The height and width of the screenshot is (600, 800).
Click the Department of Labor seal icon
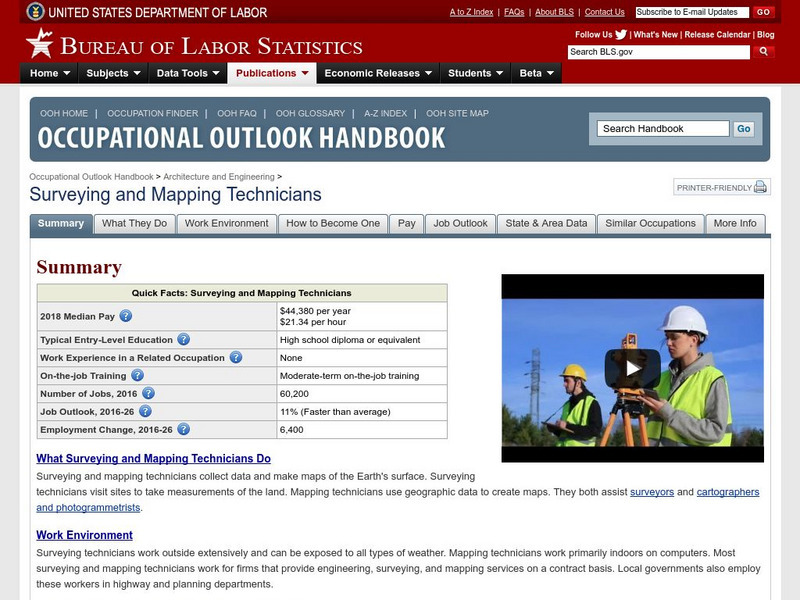pos(35,11)
